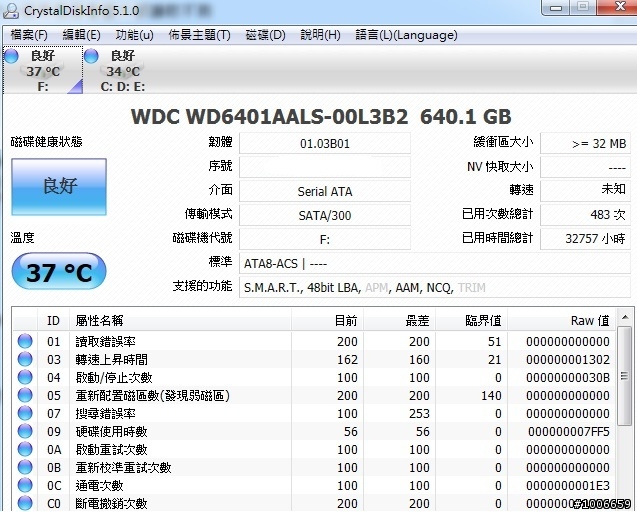Open the 語言(L)(Language) menu

tap(406, 35)
